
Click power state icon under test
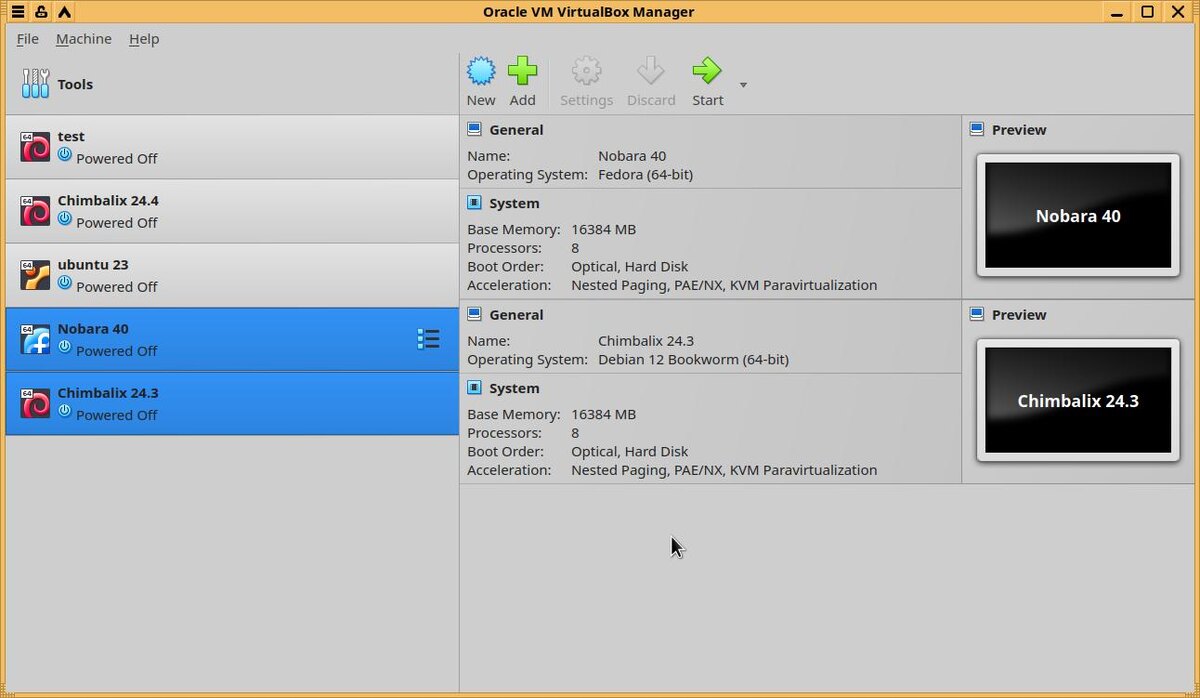click(x=65, y=155)
